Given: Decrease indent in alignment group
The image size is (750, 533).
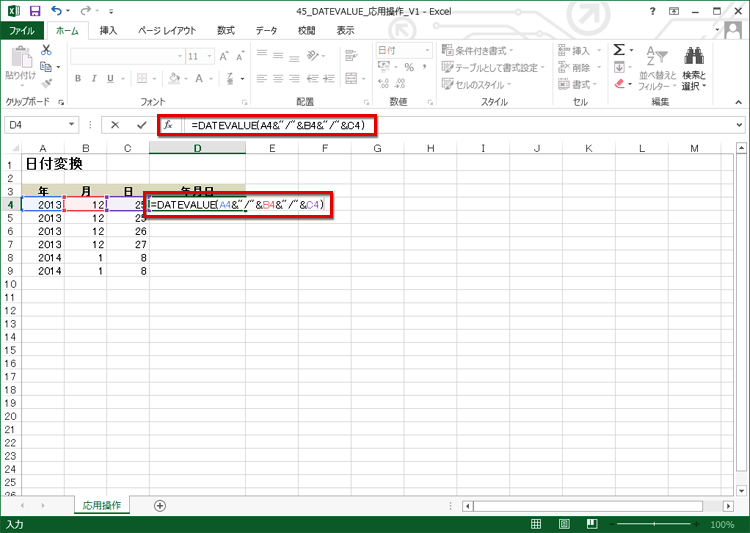Looking at the screenshot, I should 312,78.
